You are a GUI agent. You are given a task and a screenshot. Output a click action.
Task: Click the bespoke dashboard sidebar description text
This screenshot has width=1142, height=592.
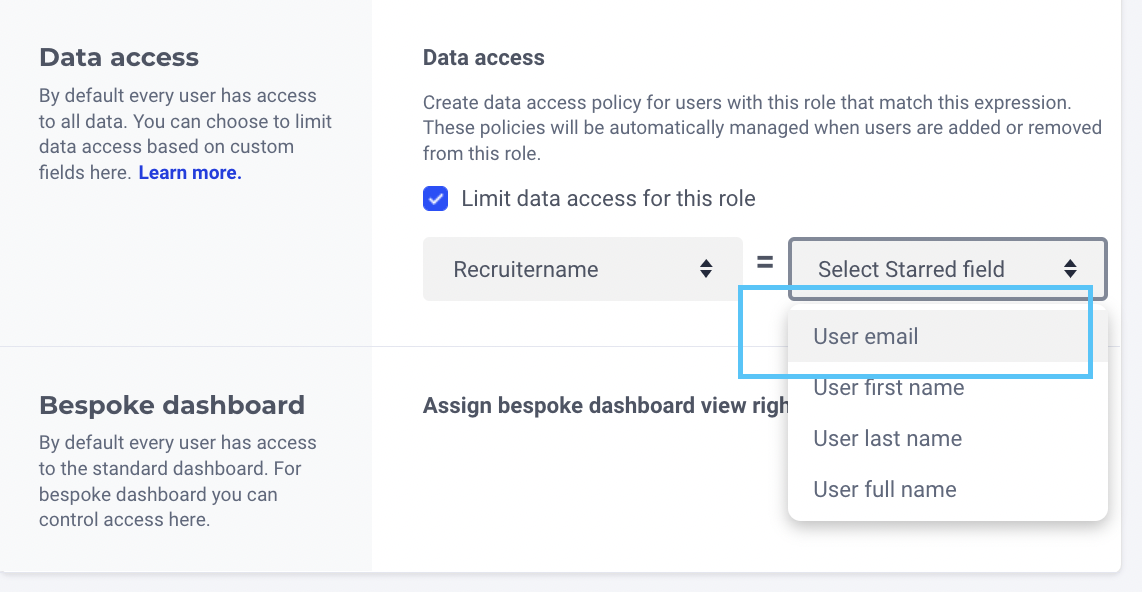point(178,481)
